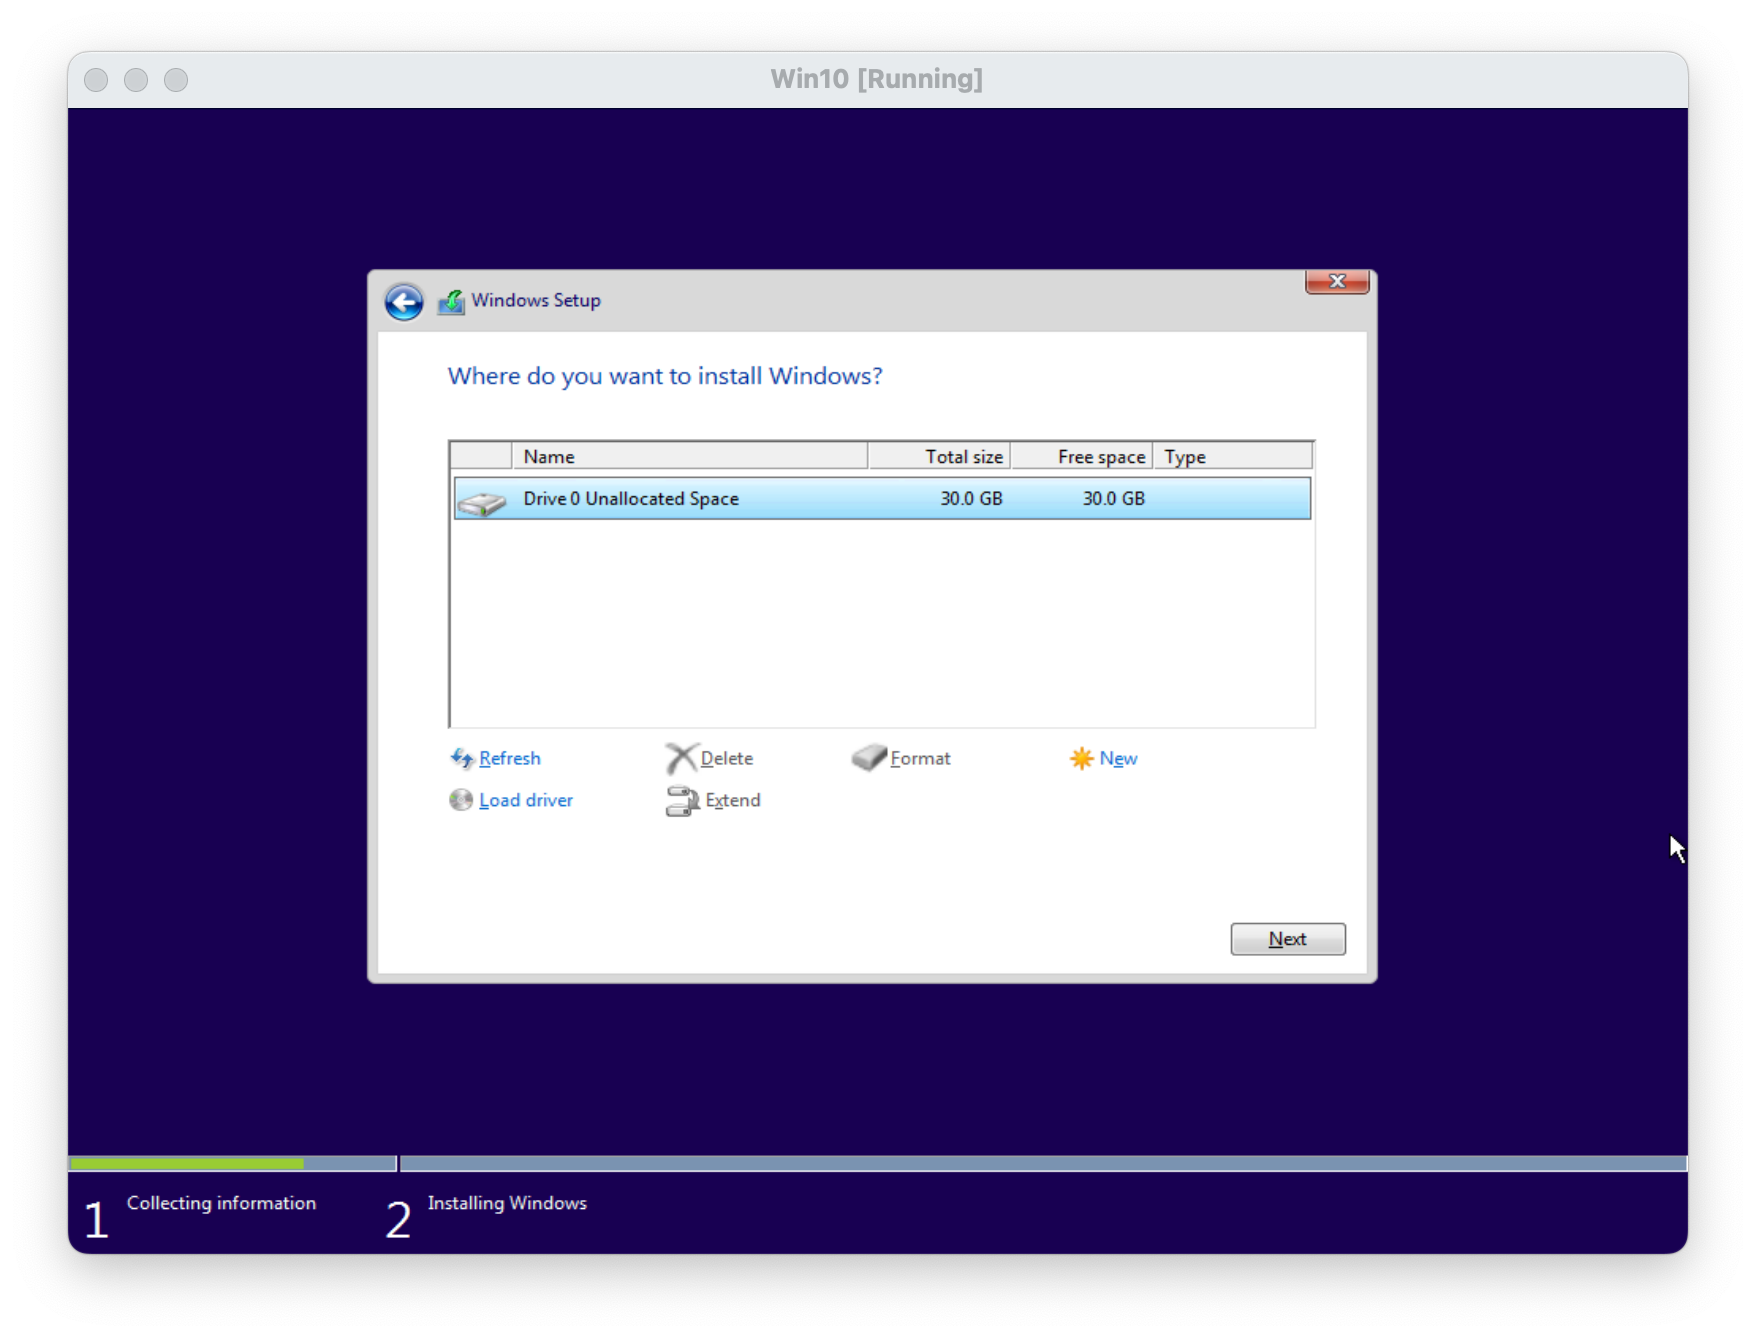Viewport: 1756px width, 1338px height.
Task: Select the Drive 0 Unallocated Space row
Action: coord(800,499)
